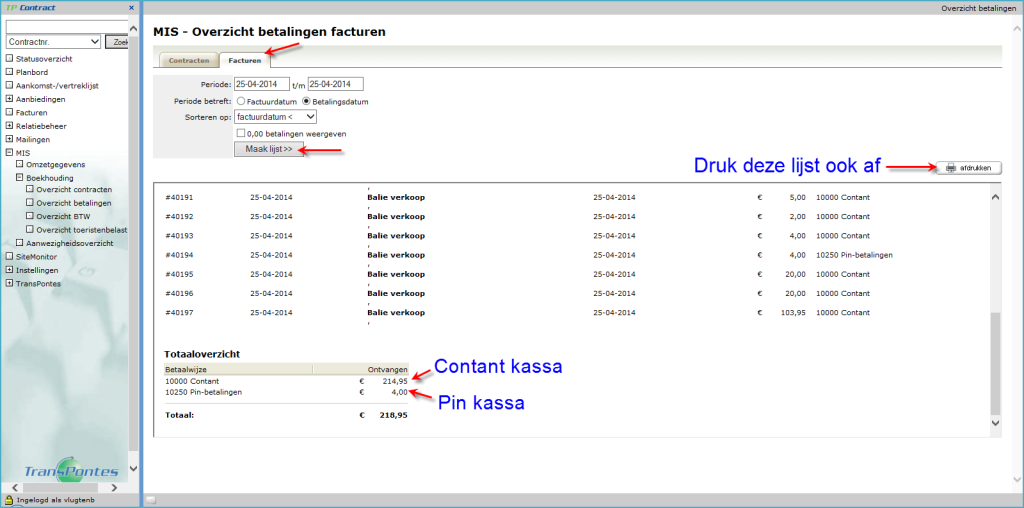The height and width of the screenshot is (508, 1024).
Task: Click the TransPontes logo
Action: point(73,470)
